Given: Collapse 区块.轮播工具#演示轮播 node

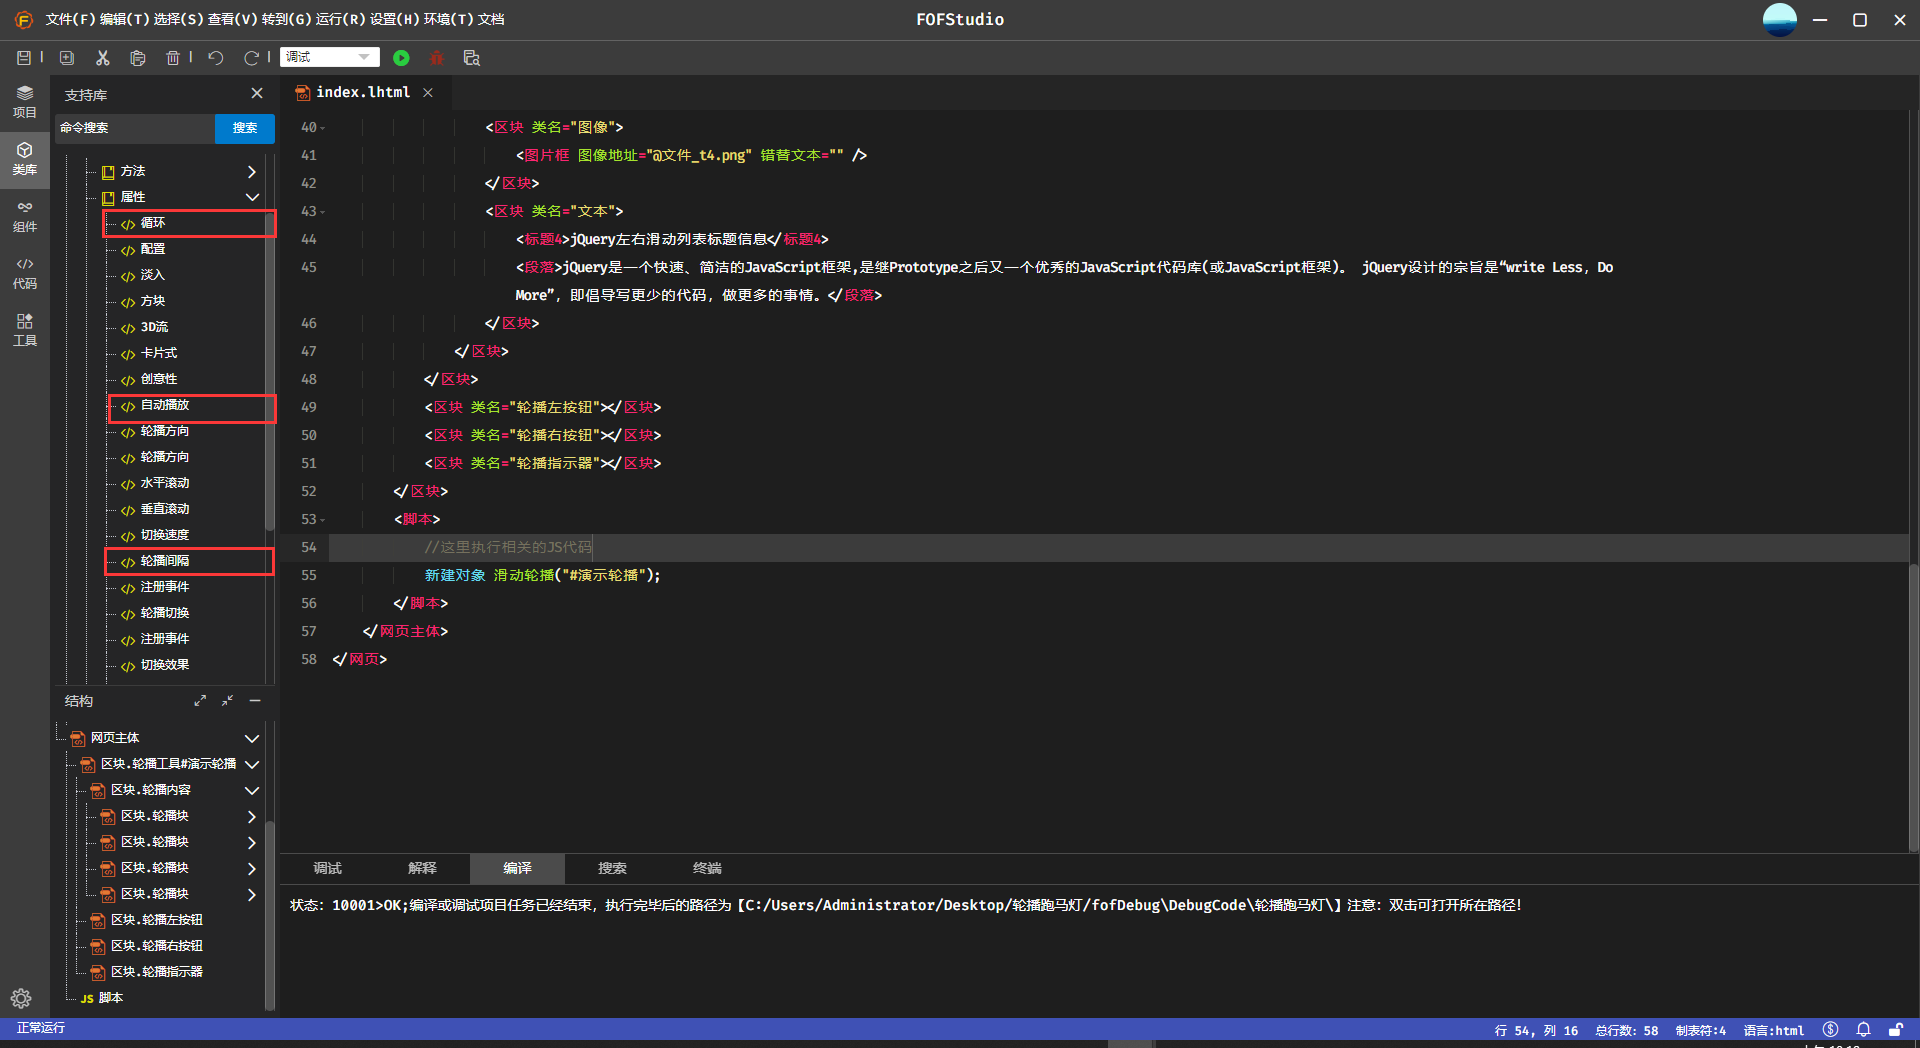Looking at the screenshot, I should [x=252, y=764].
